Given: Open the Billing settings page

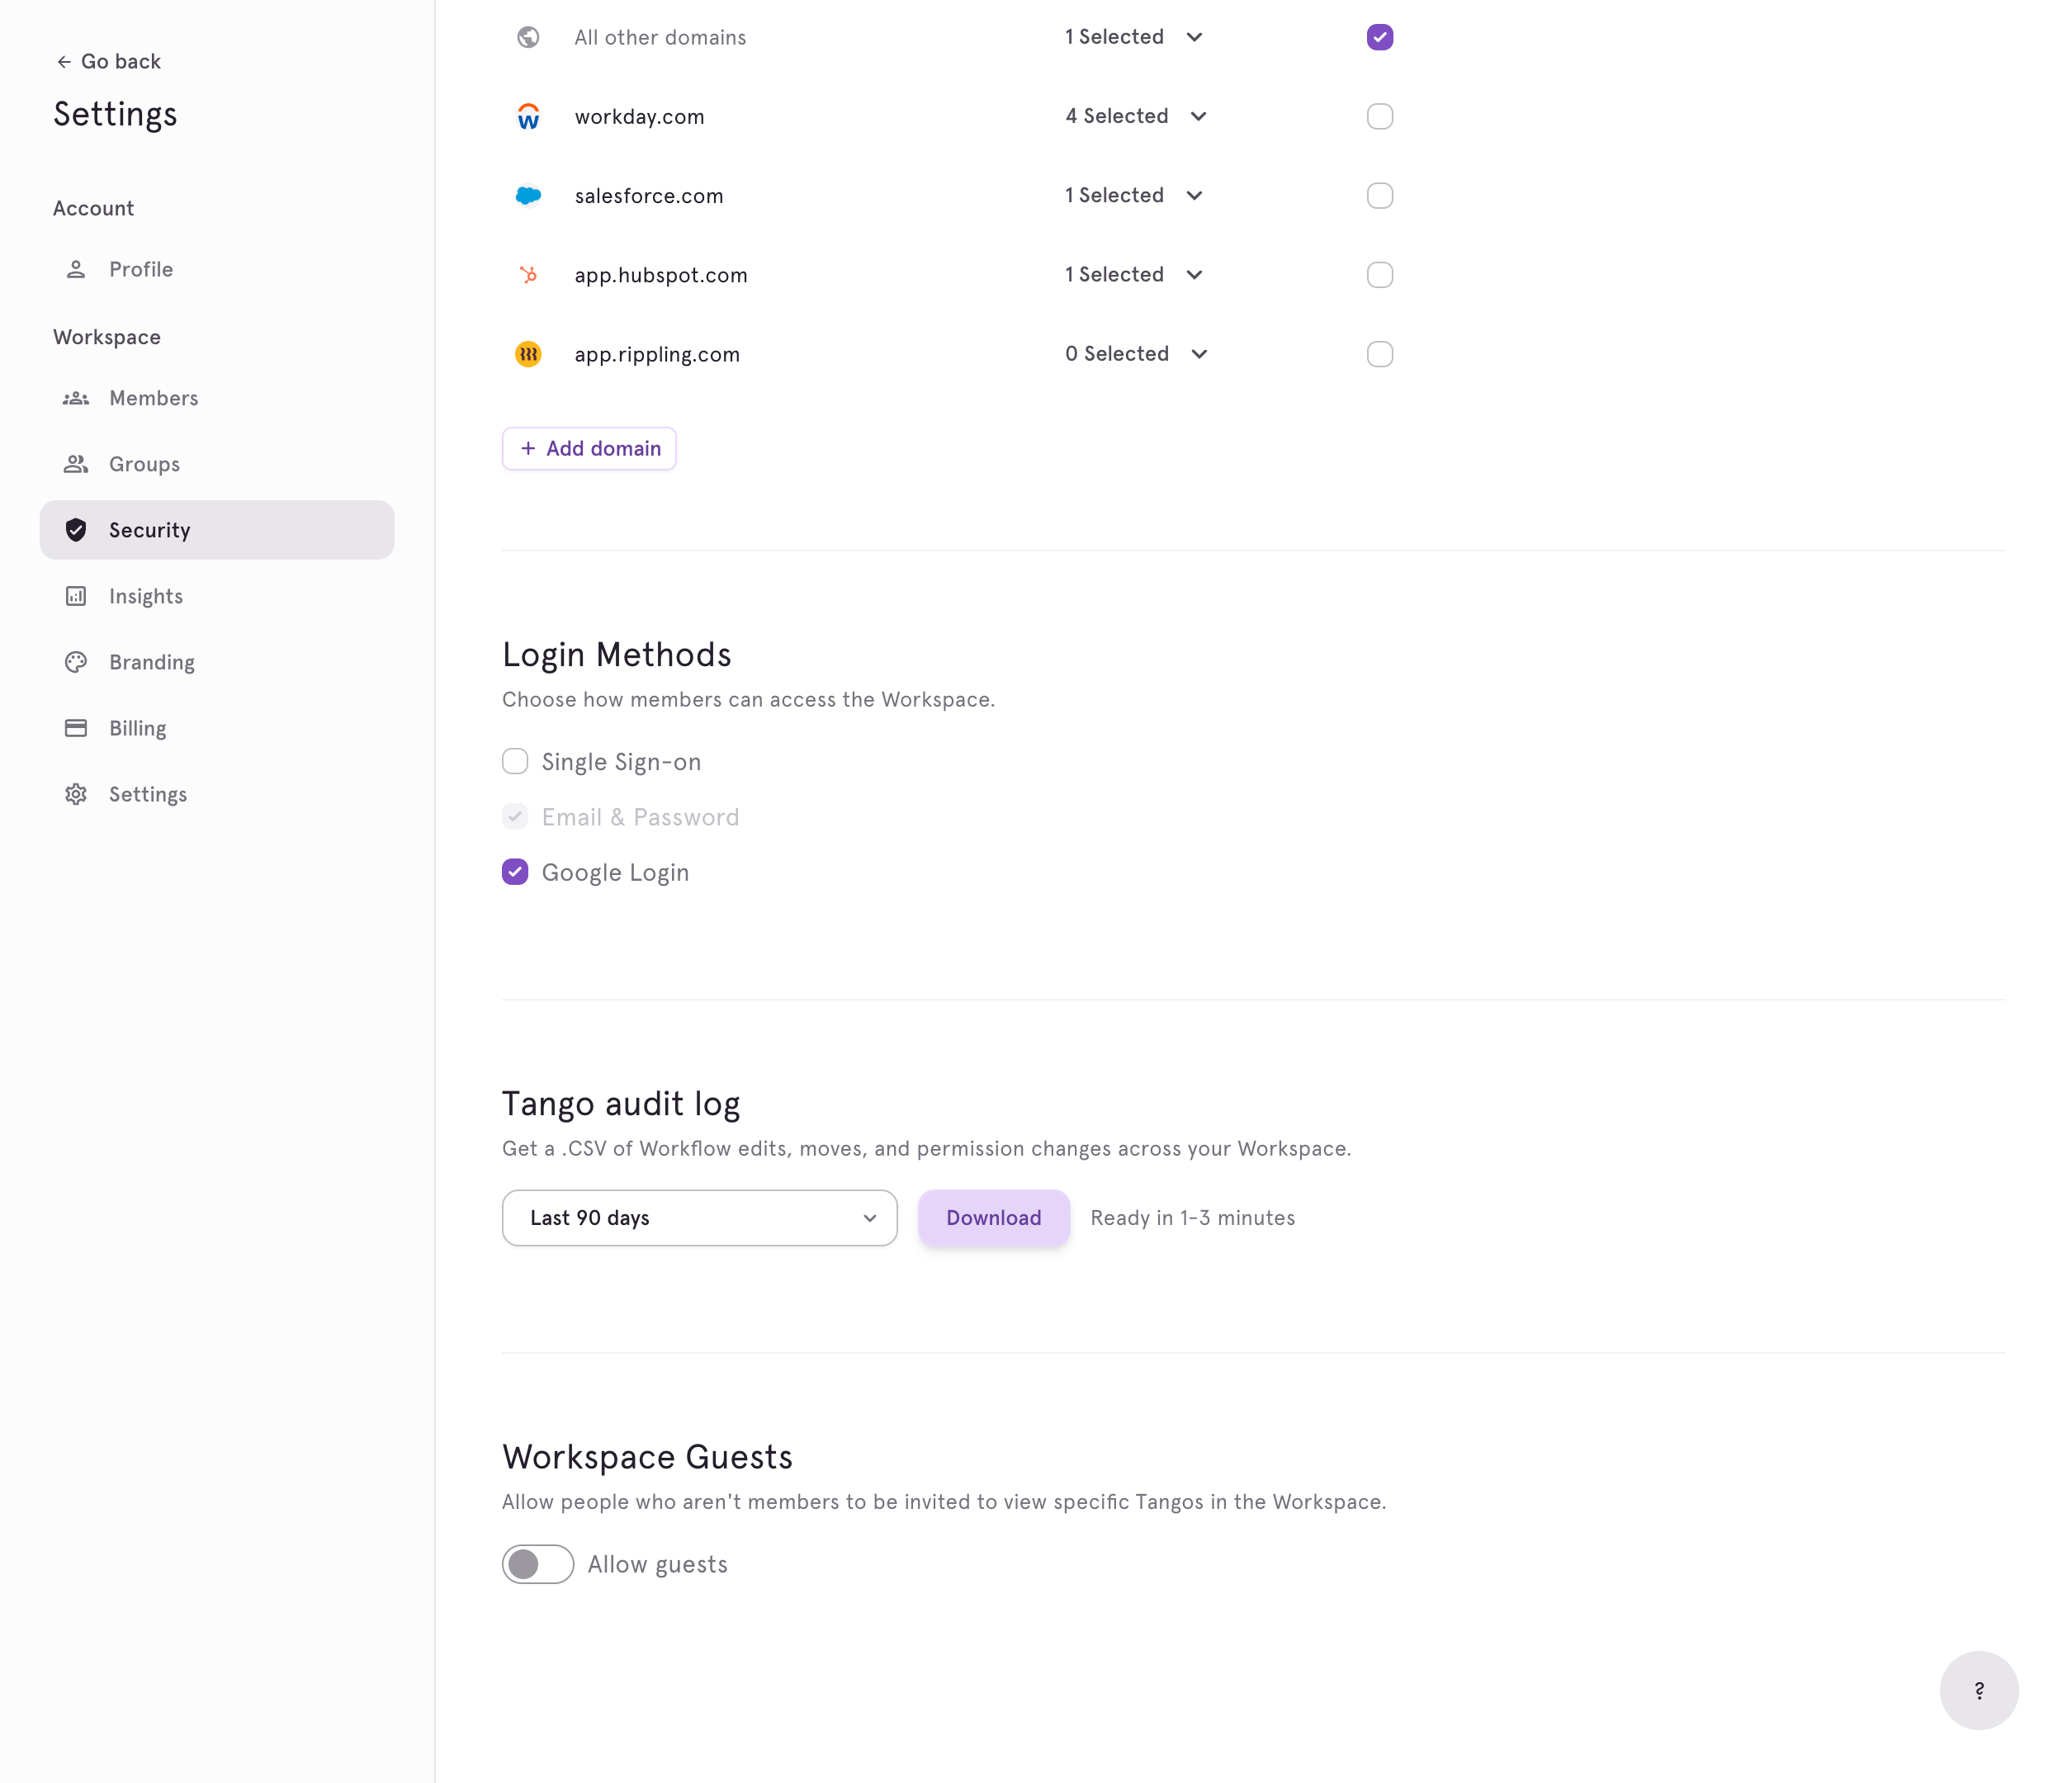Looking at the screenshot, I should 217,728.
